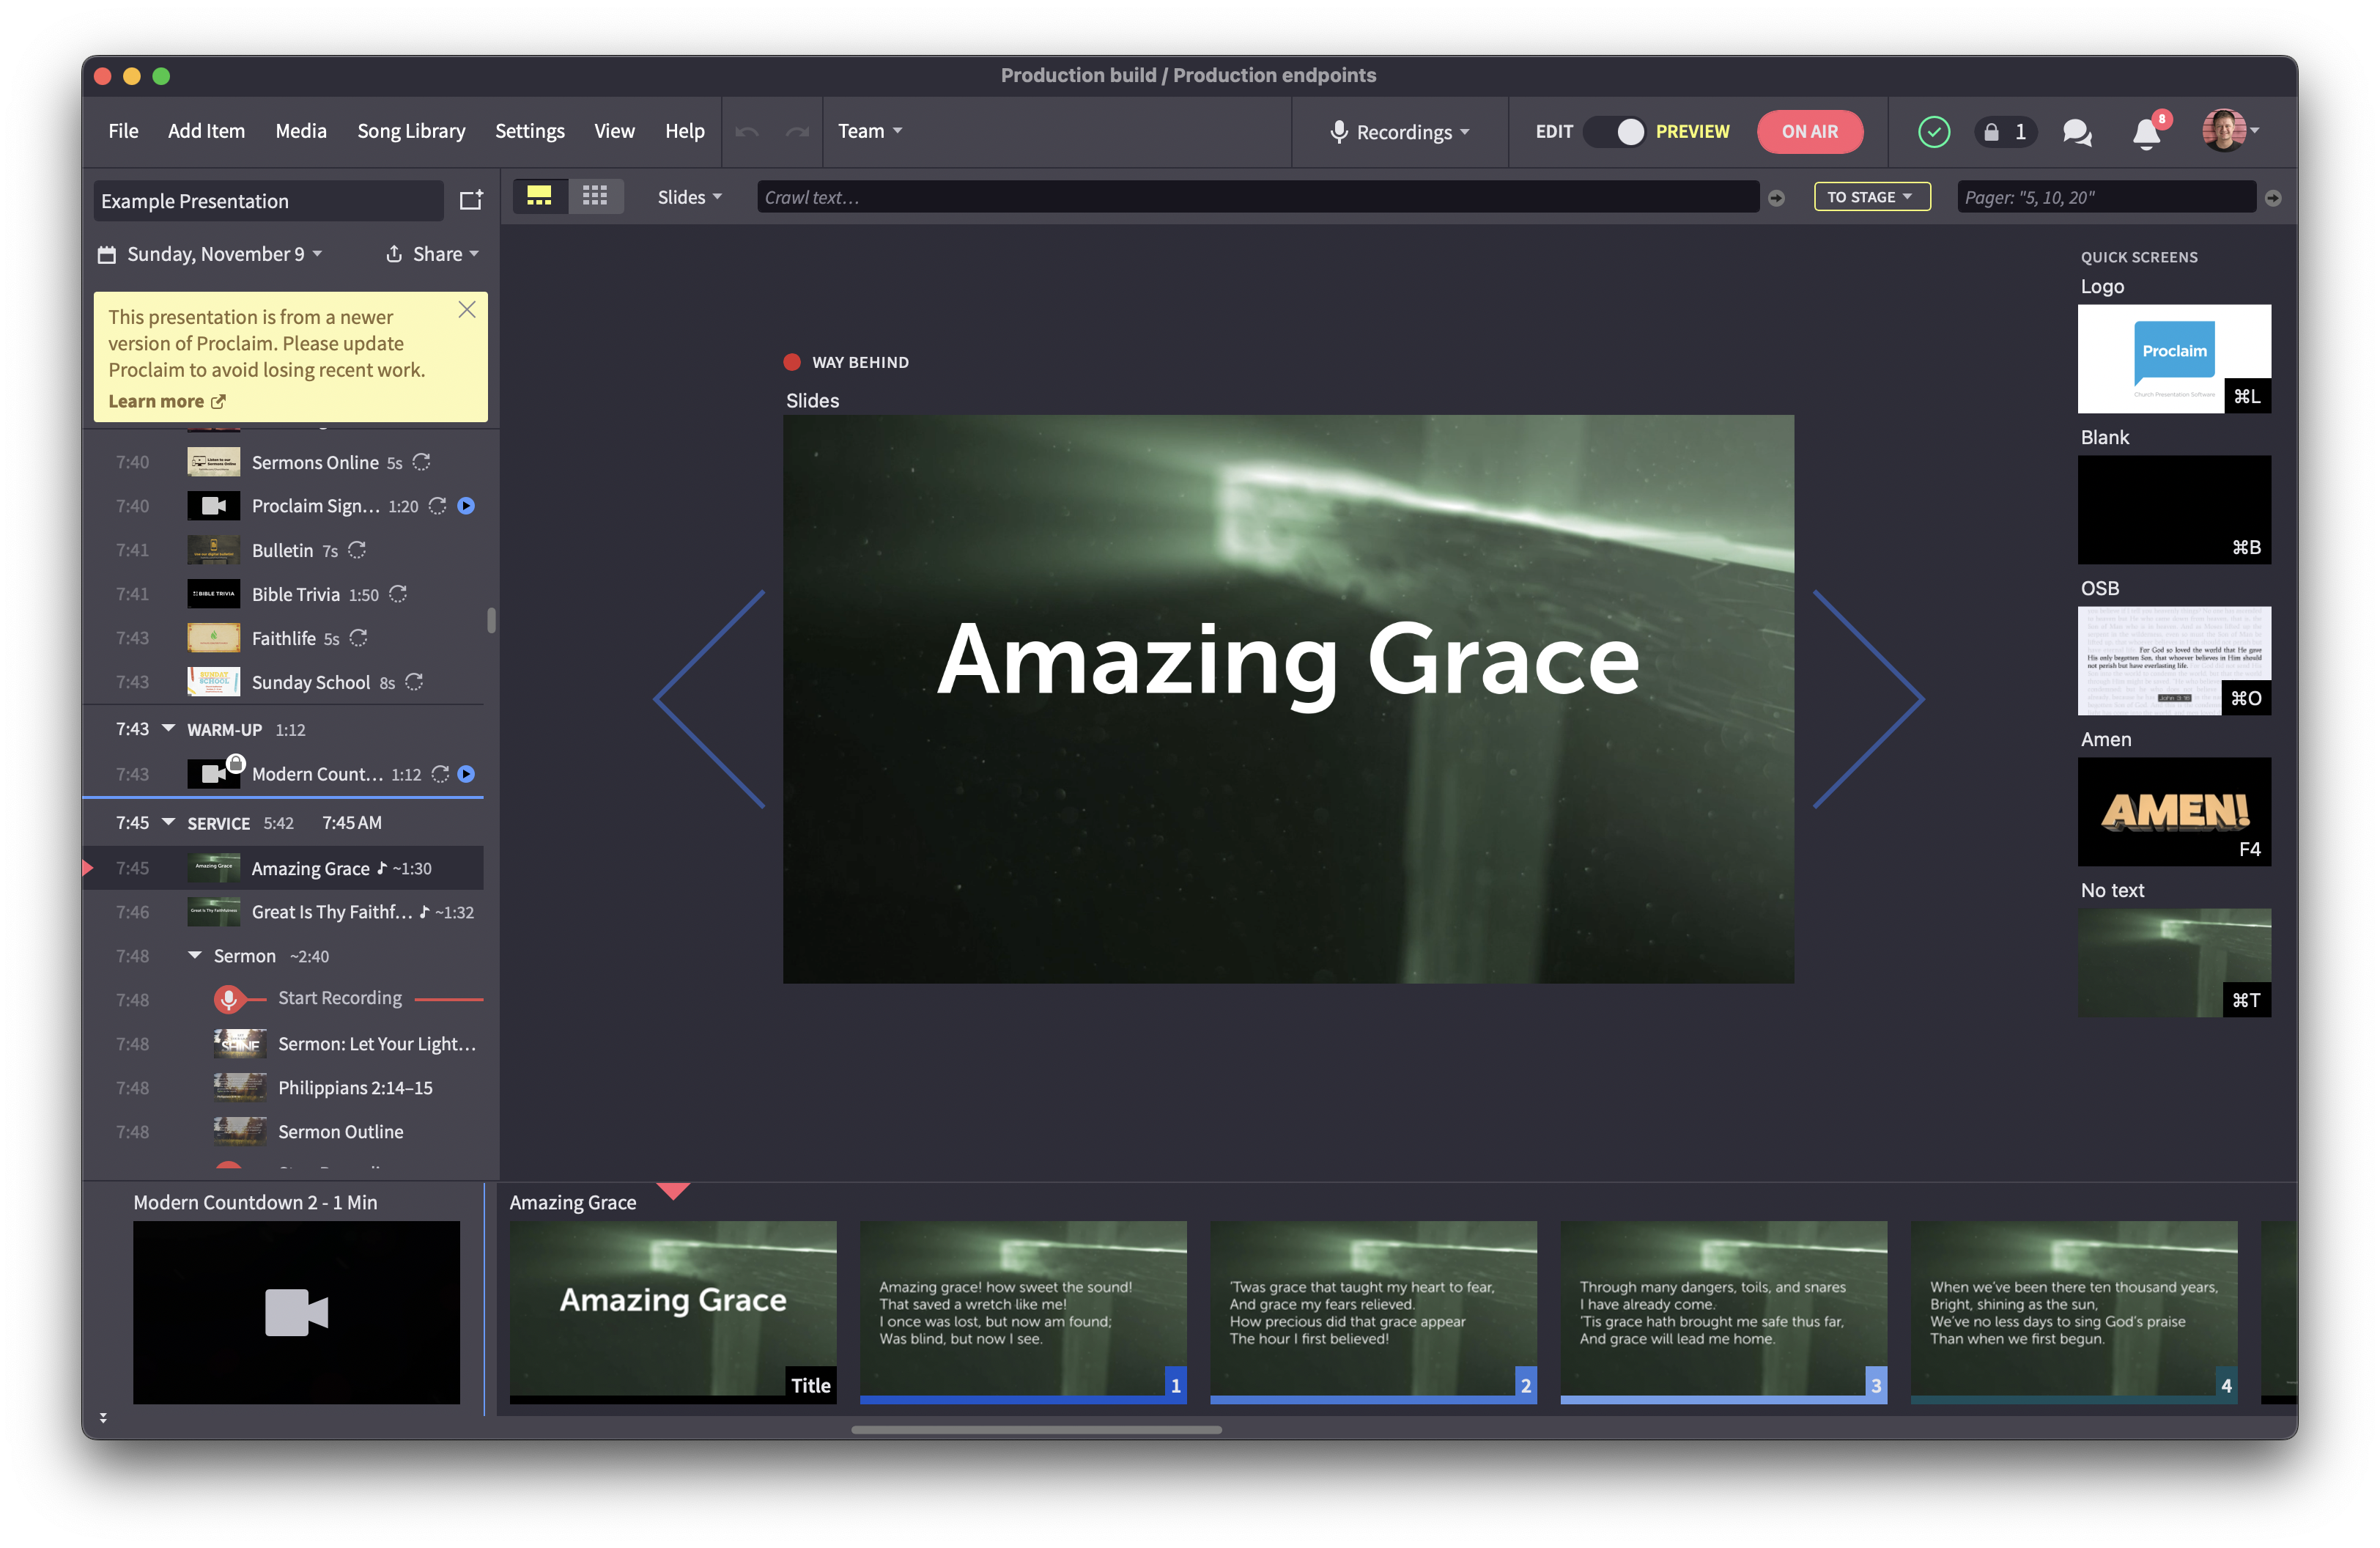
Task: Collapse the Sermon group
Action: click(195, 956)
